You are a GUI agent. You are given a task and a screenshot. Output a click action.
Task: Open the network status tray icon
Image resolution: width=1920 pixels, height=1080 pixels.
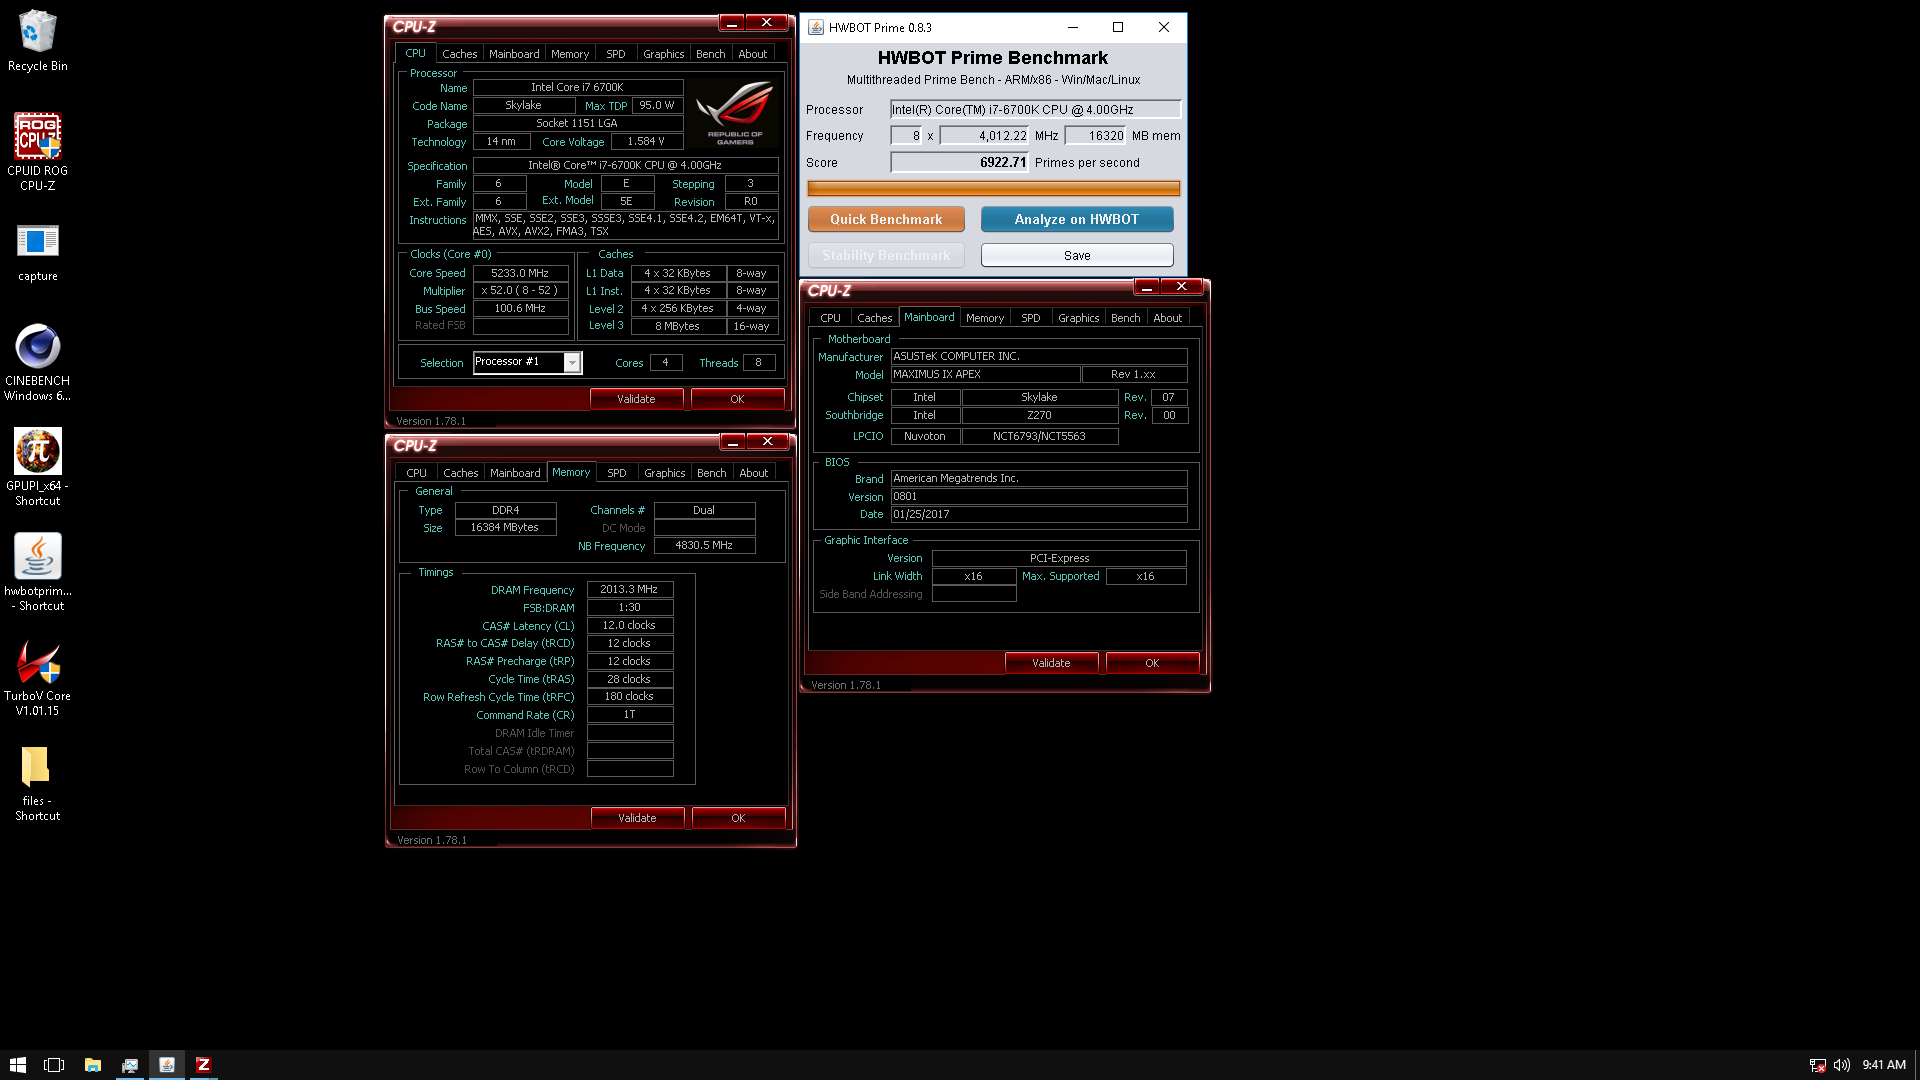click(x=1818, y=1065)
